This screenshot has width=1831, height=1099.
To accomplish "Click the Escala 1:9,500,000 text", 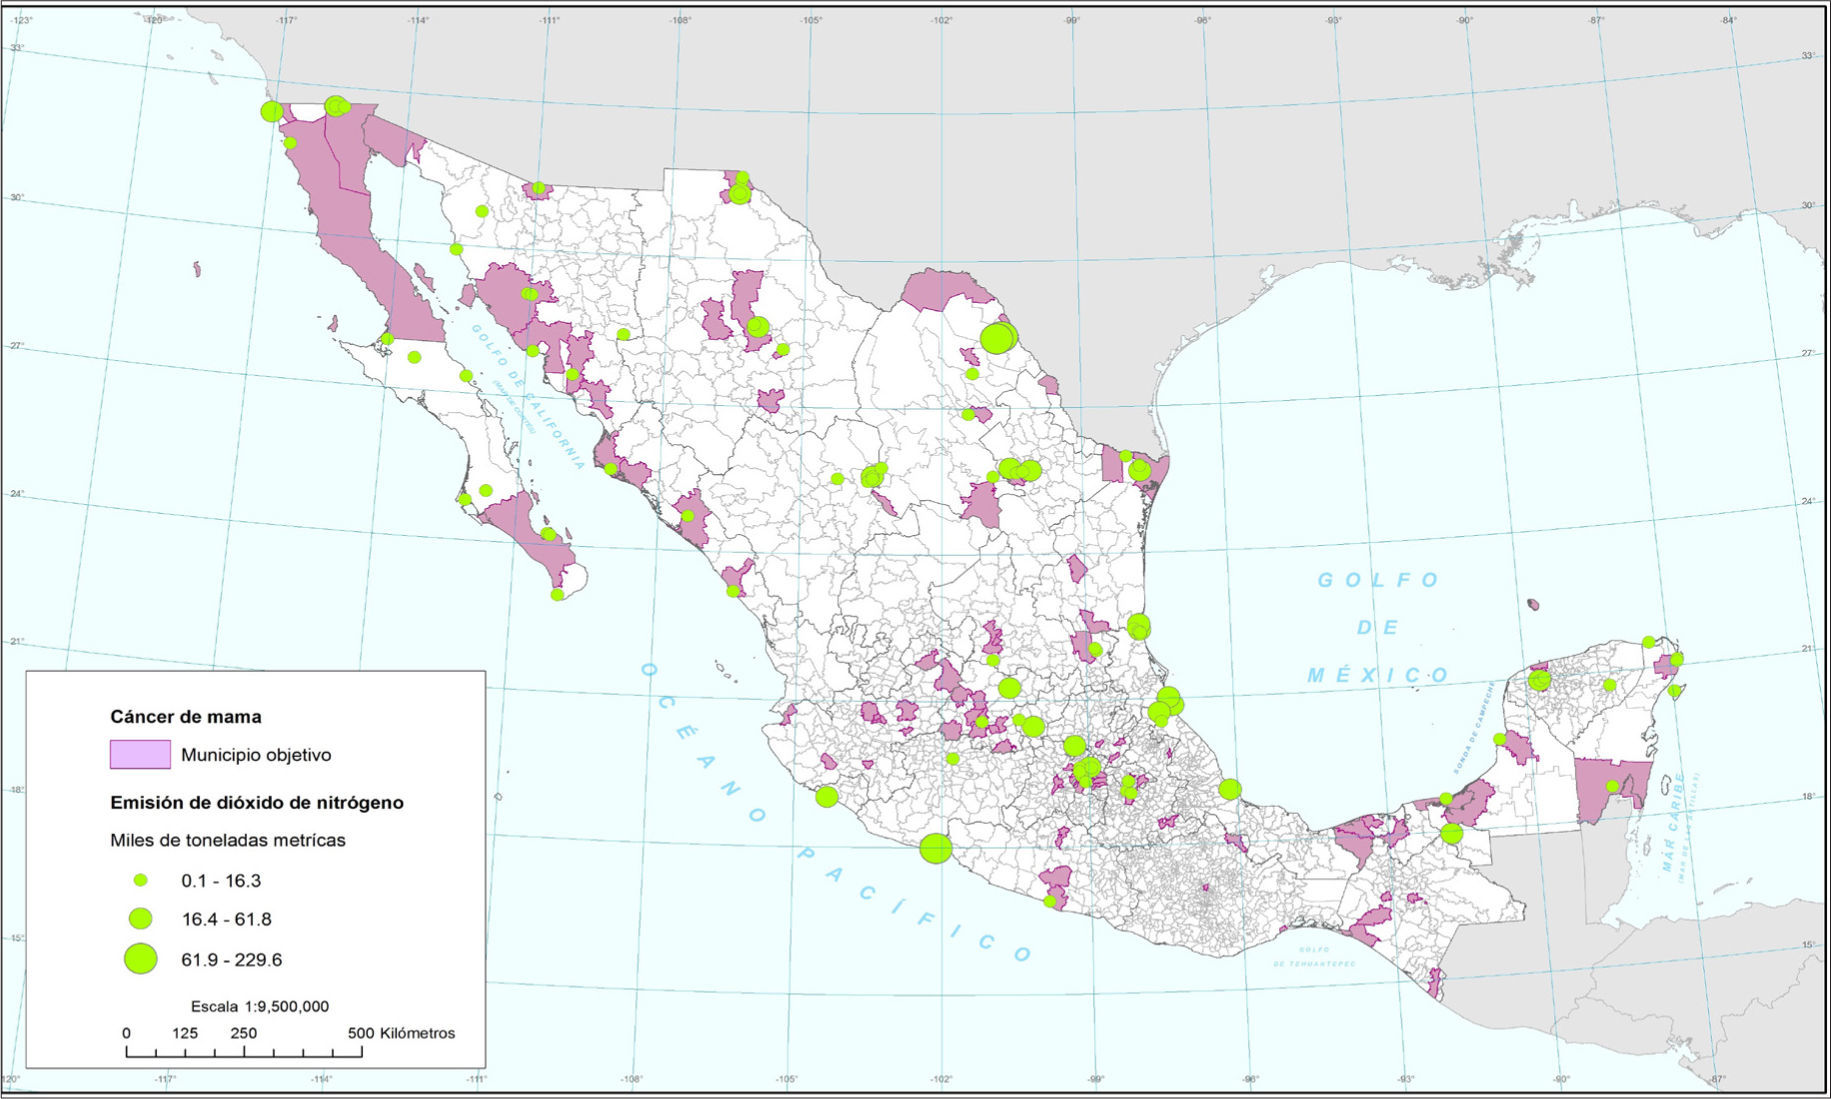I will tap(260, 1007).
